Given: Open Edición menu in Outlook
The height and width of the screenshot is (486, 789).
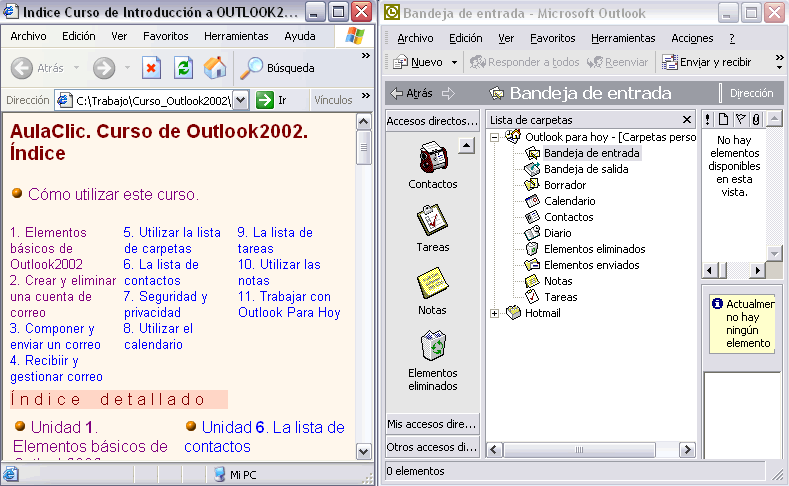Looking at the screenshot, I should point(465,38).
